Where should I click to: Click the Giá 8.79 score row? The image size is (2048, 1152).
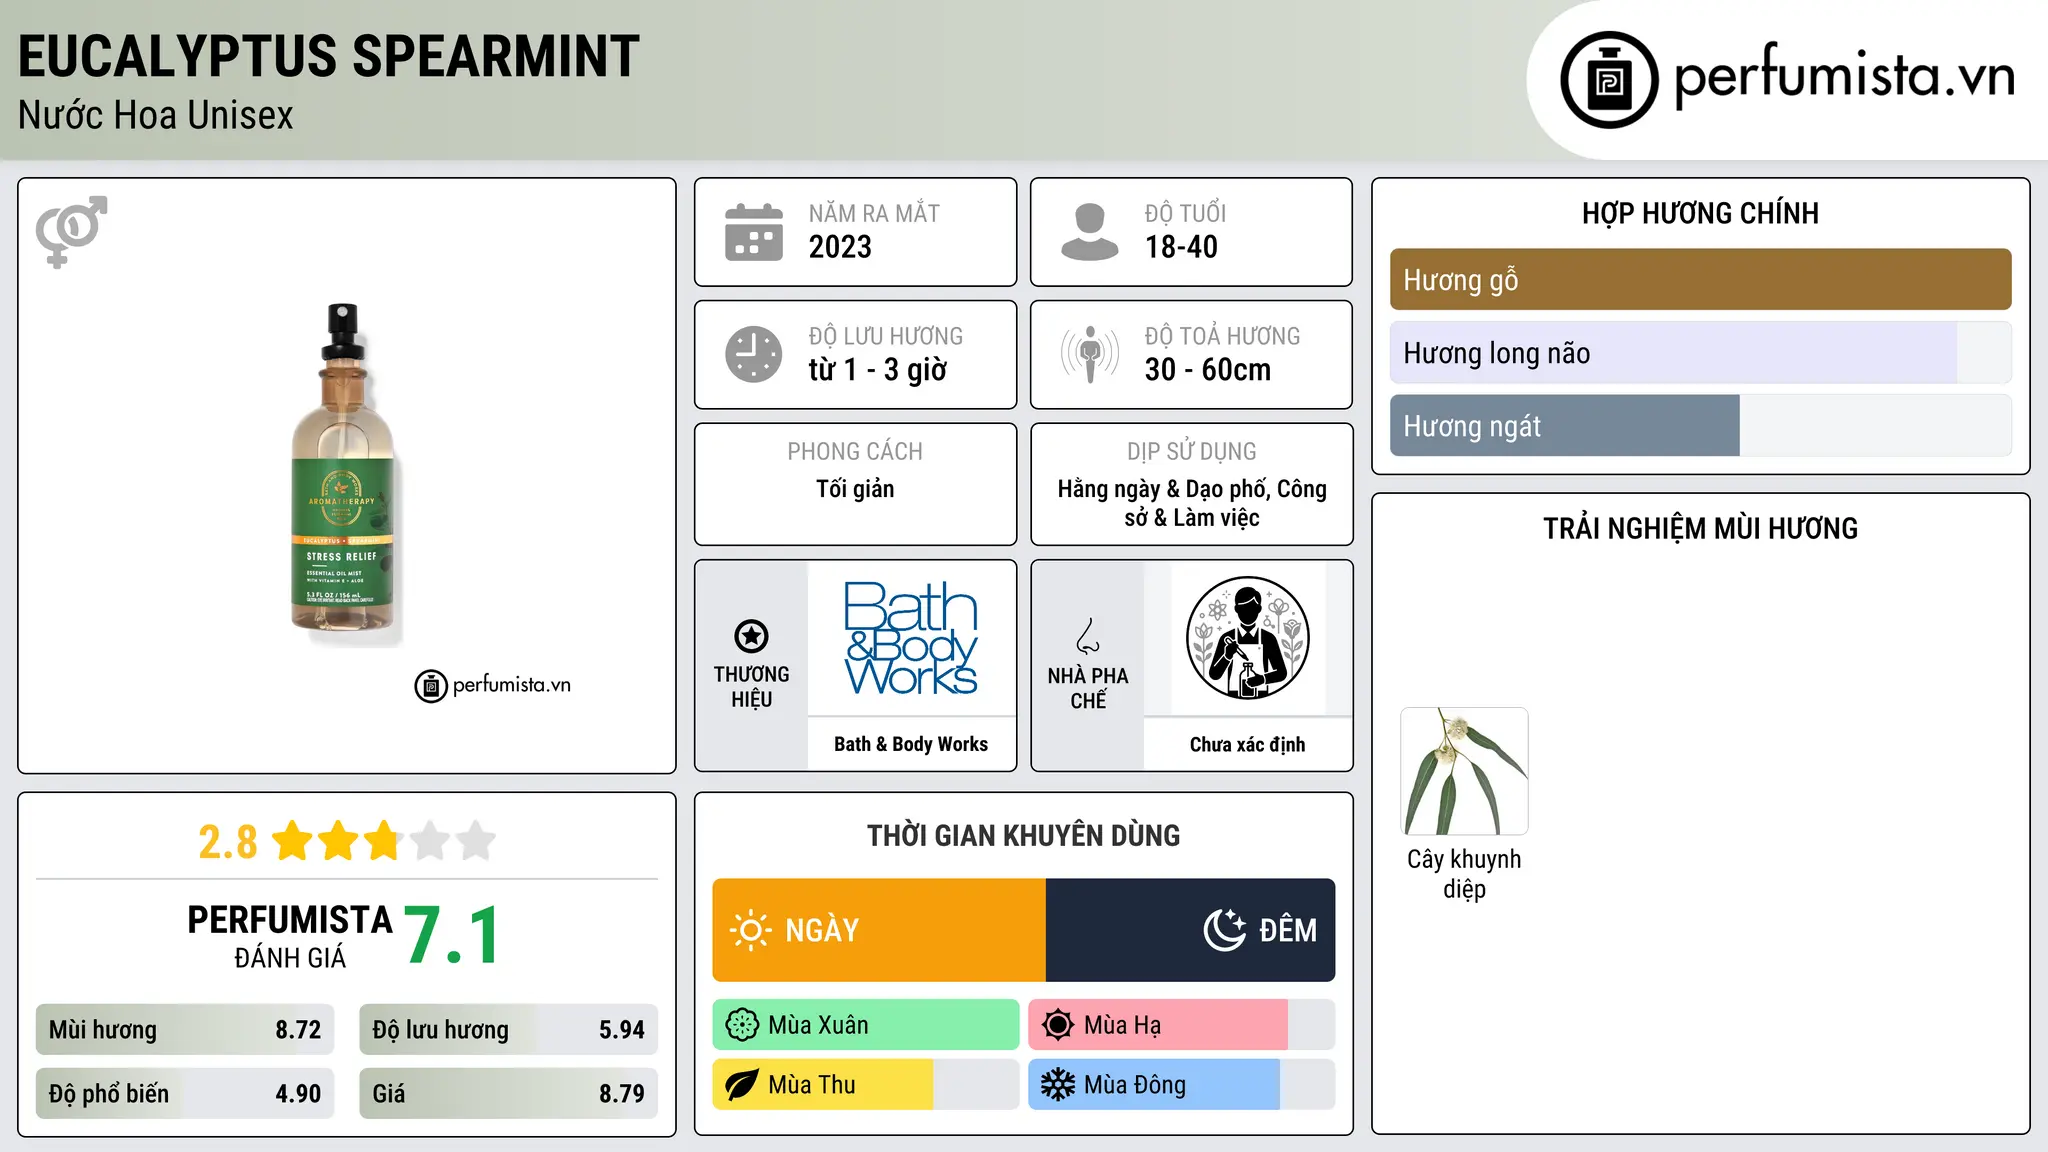(x=508, y=1093)
